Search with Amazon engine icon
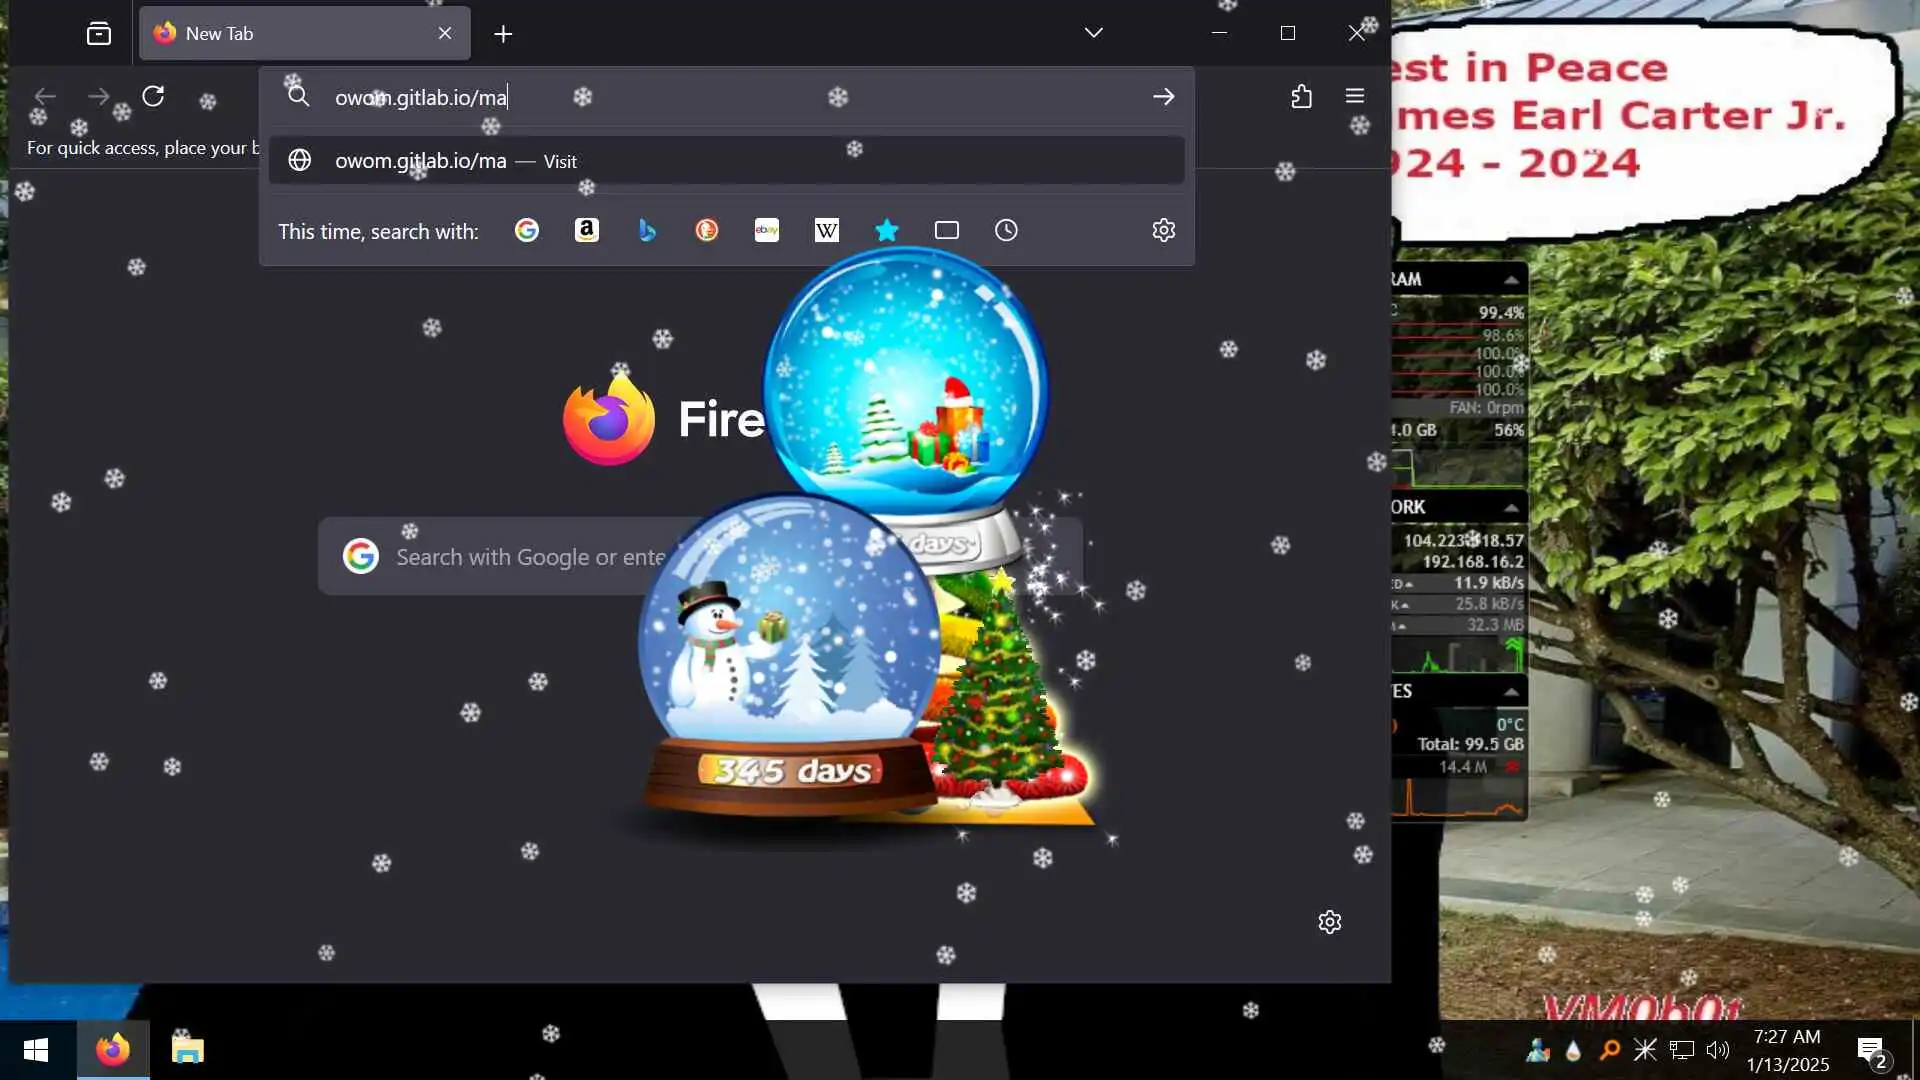The height and width of the screenshot is (1080, 1920). tap(587, 231)
